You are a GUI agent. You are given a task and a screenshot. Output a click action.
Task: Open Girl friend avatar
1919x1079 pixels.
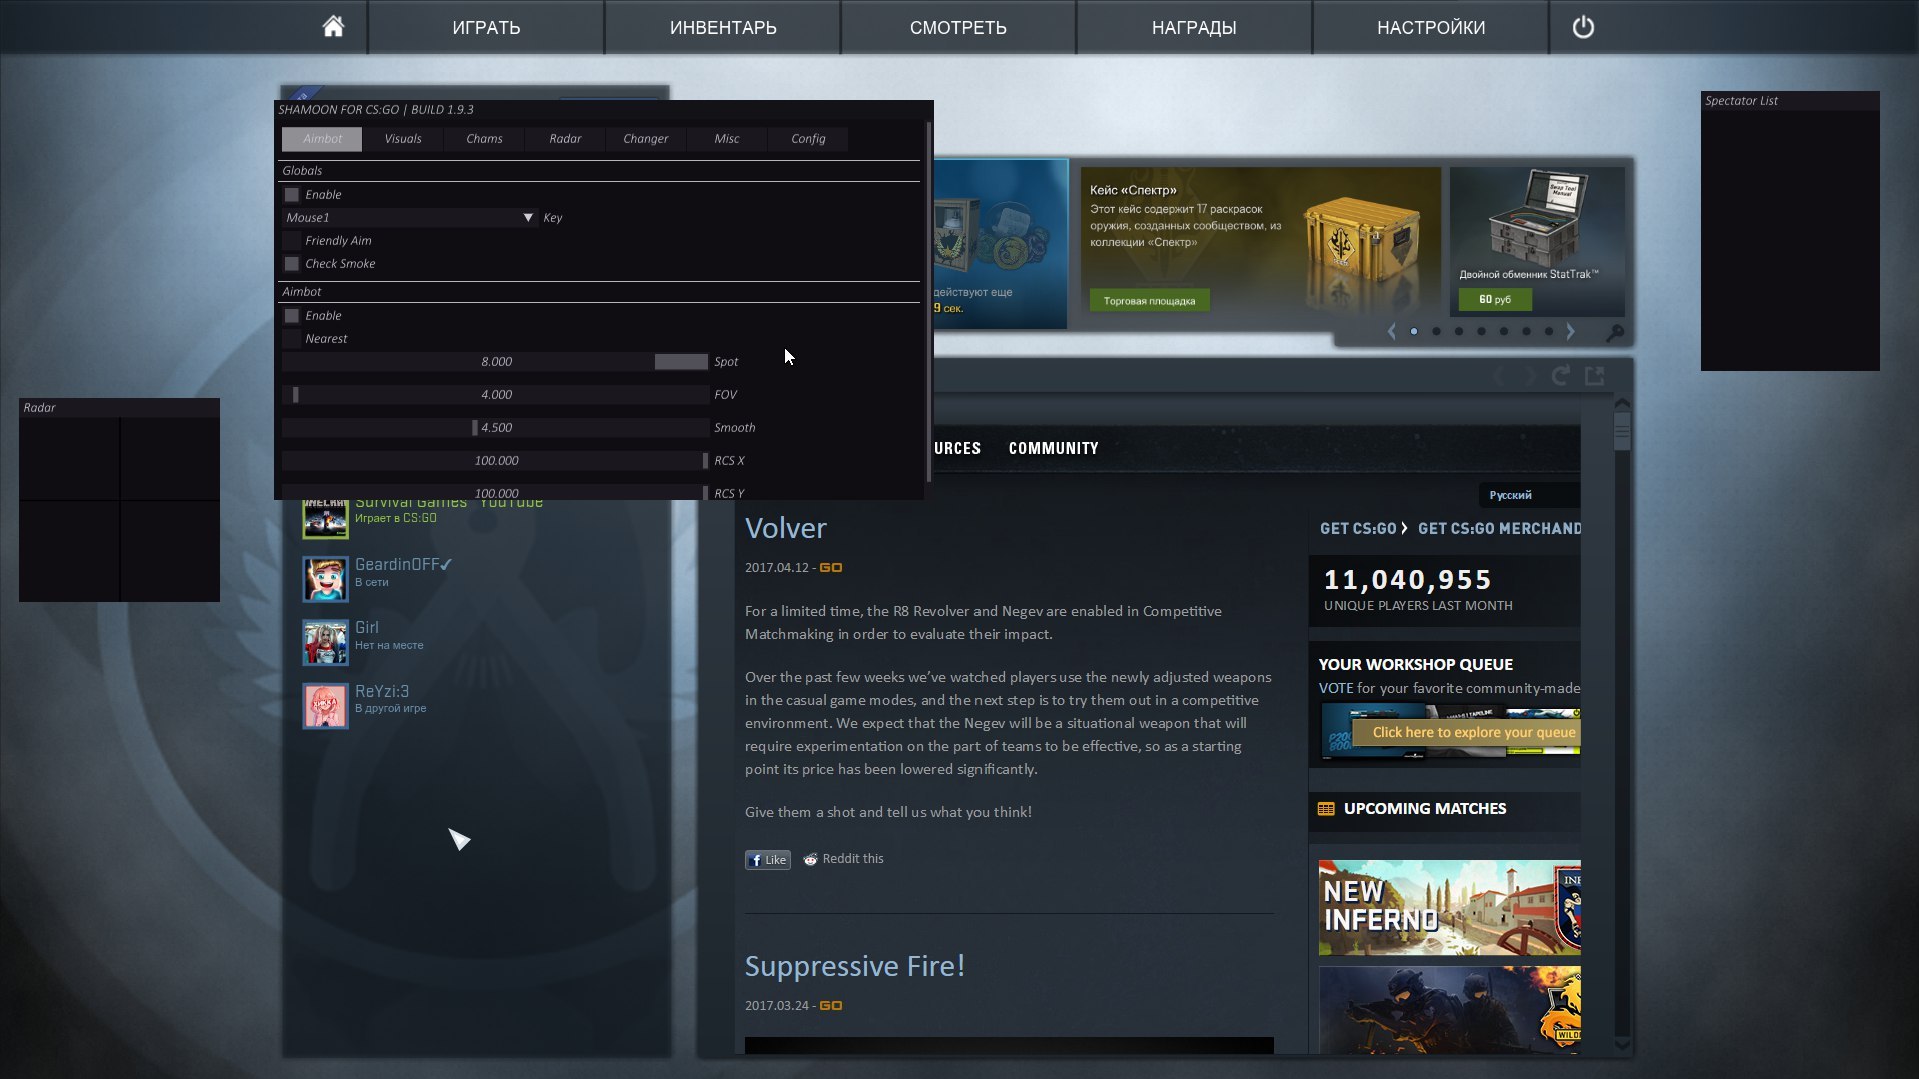[x=325, y=642]
